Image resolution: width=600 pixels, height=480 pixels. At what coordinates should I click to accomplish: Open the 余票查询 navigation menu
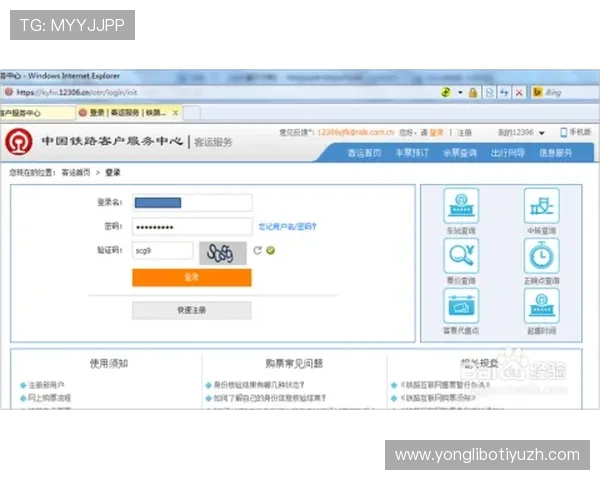(460, 153)
